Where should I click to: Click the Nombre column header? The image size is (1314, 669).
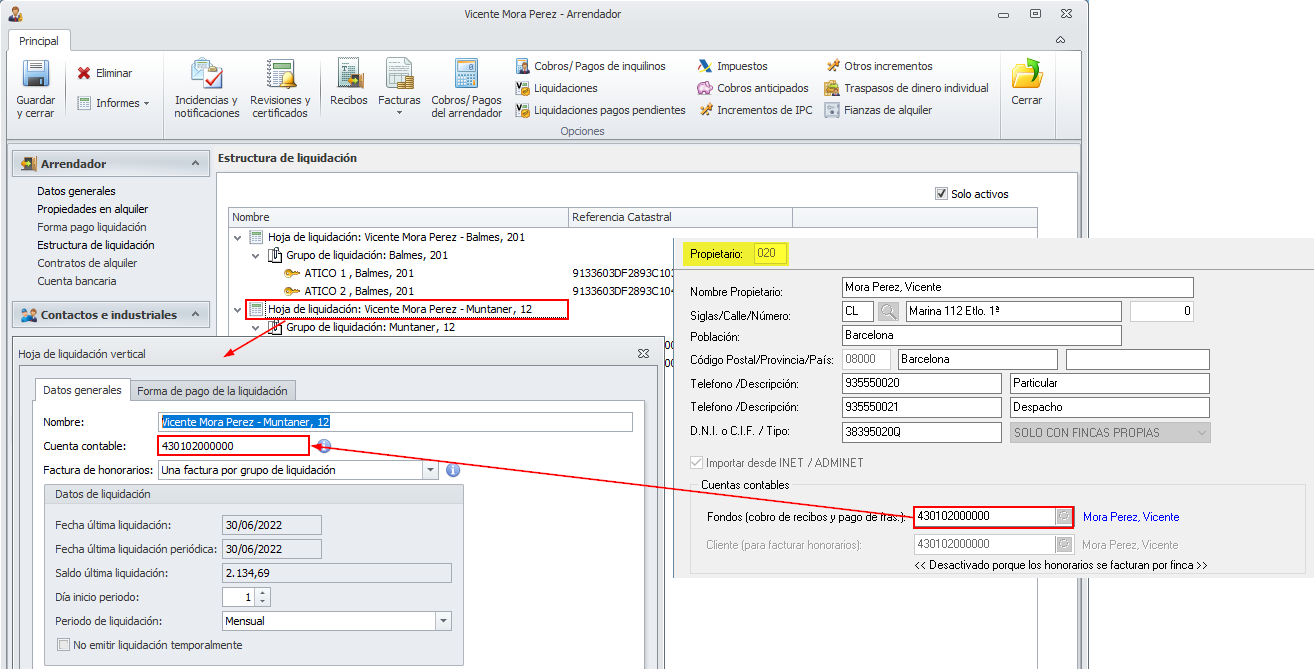point(398,217)
